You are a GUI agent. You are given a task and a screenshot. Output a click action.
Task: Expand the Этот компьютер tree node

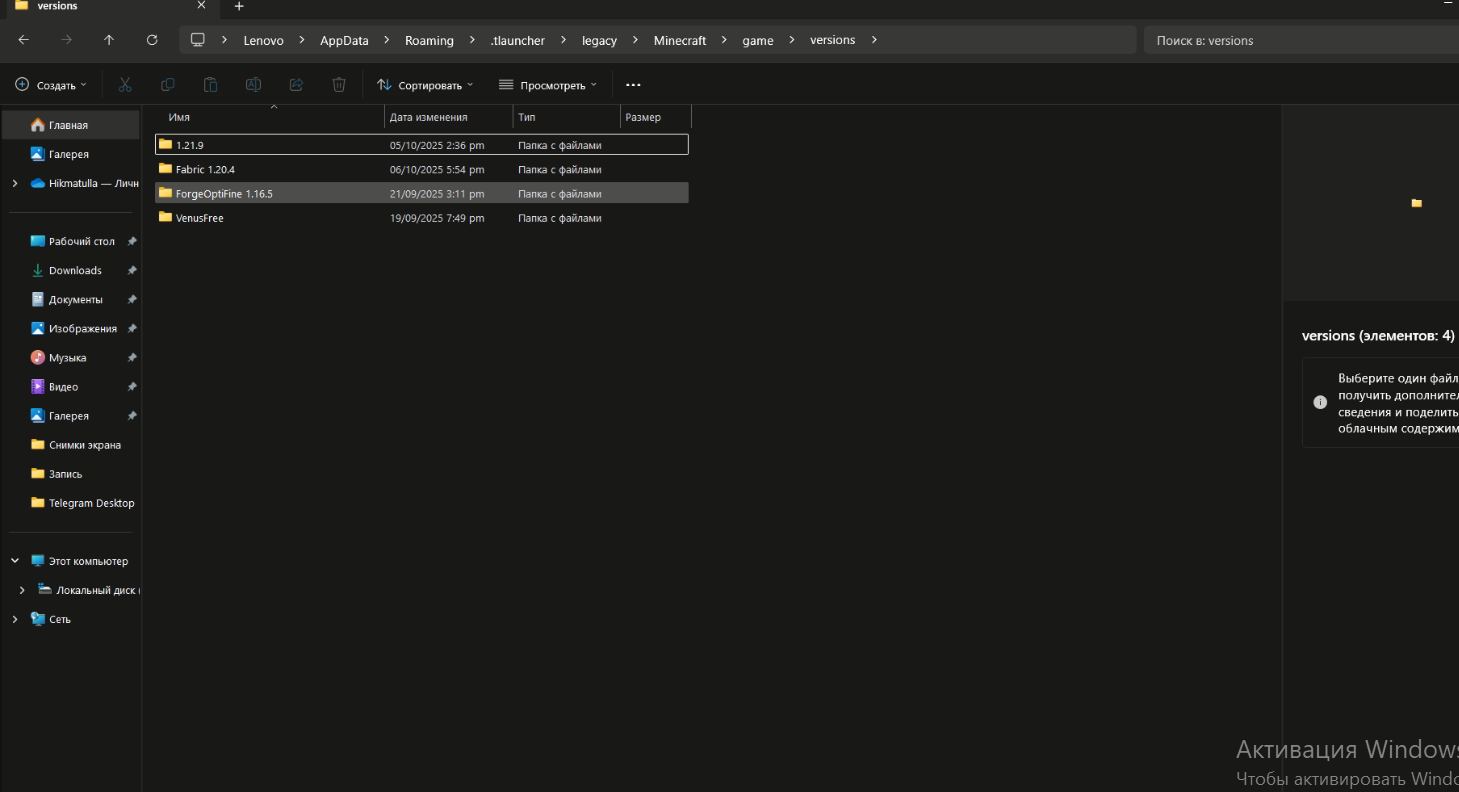coord(15,561)
